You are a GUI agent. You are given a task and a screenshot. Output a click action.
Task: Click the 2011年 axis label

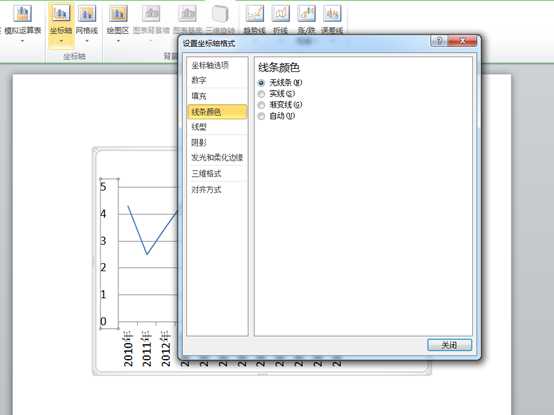pos(147,349)
